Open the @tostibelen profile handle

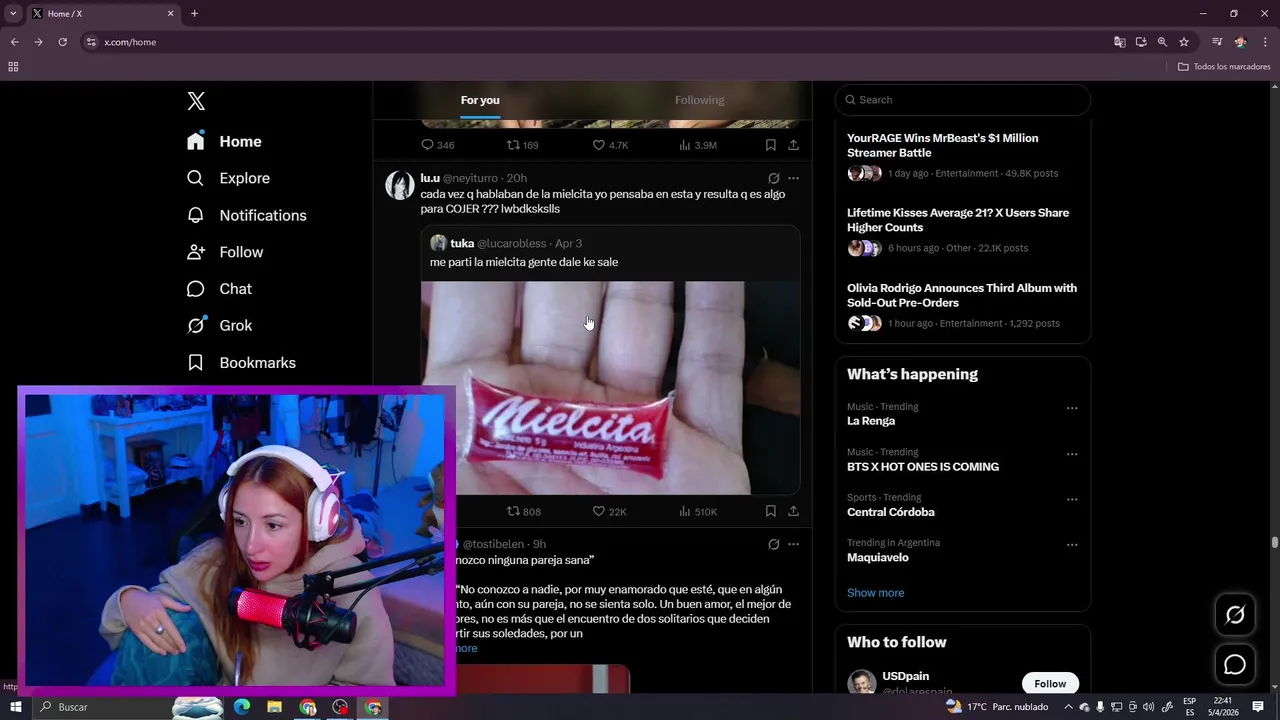(x=493, y=544)
